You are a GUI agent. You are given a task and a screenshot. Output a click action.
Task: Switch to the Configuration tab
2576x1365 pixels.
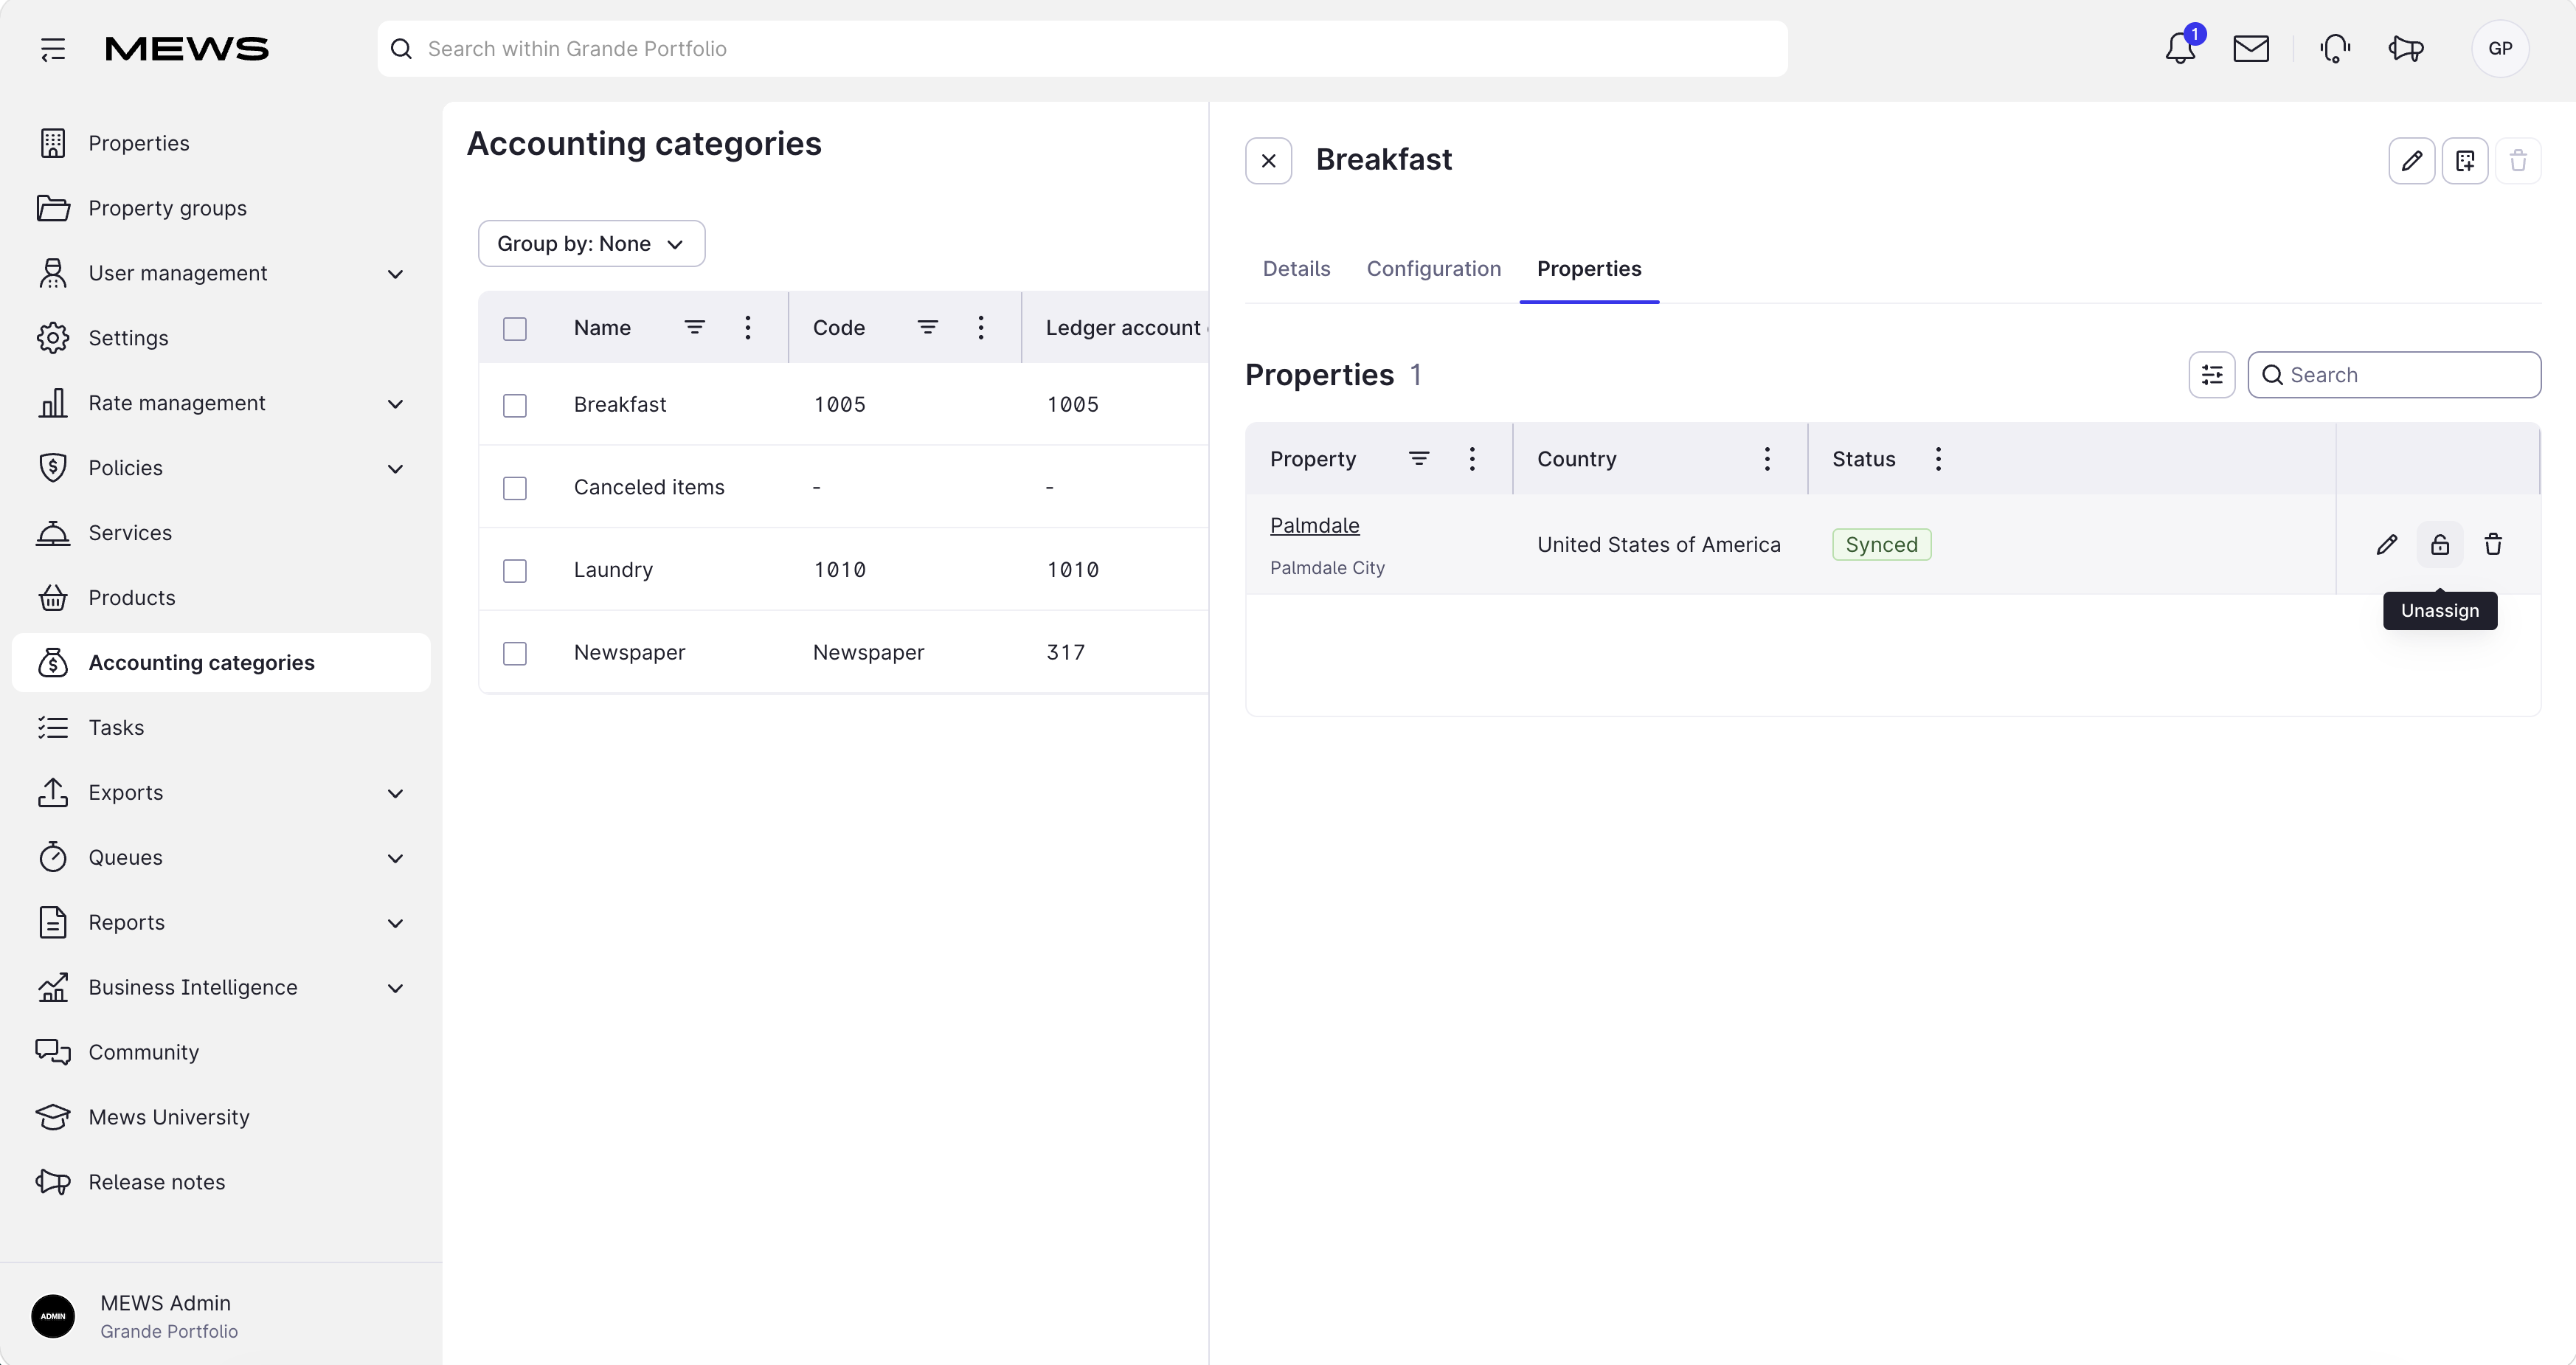click(1433, 269)
